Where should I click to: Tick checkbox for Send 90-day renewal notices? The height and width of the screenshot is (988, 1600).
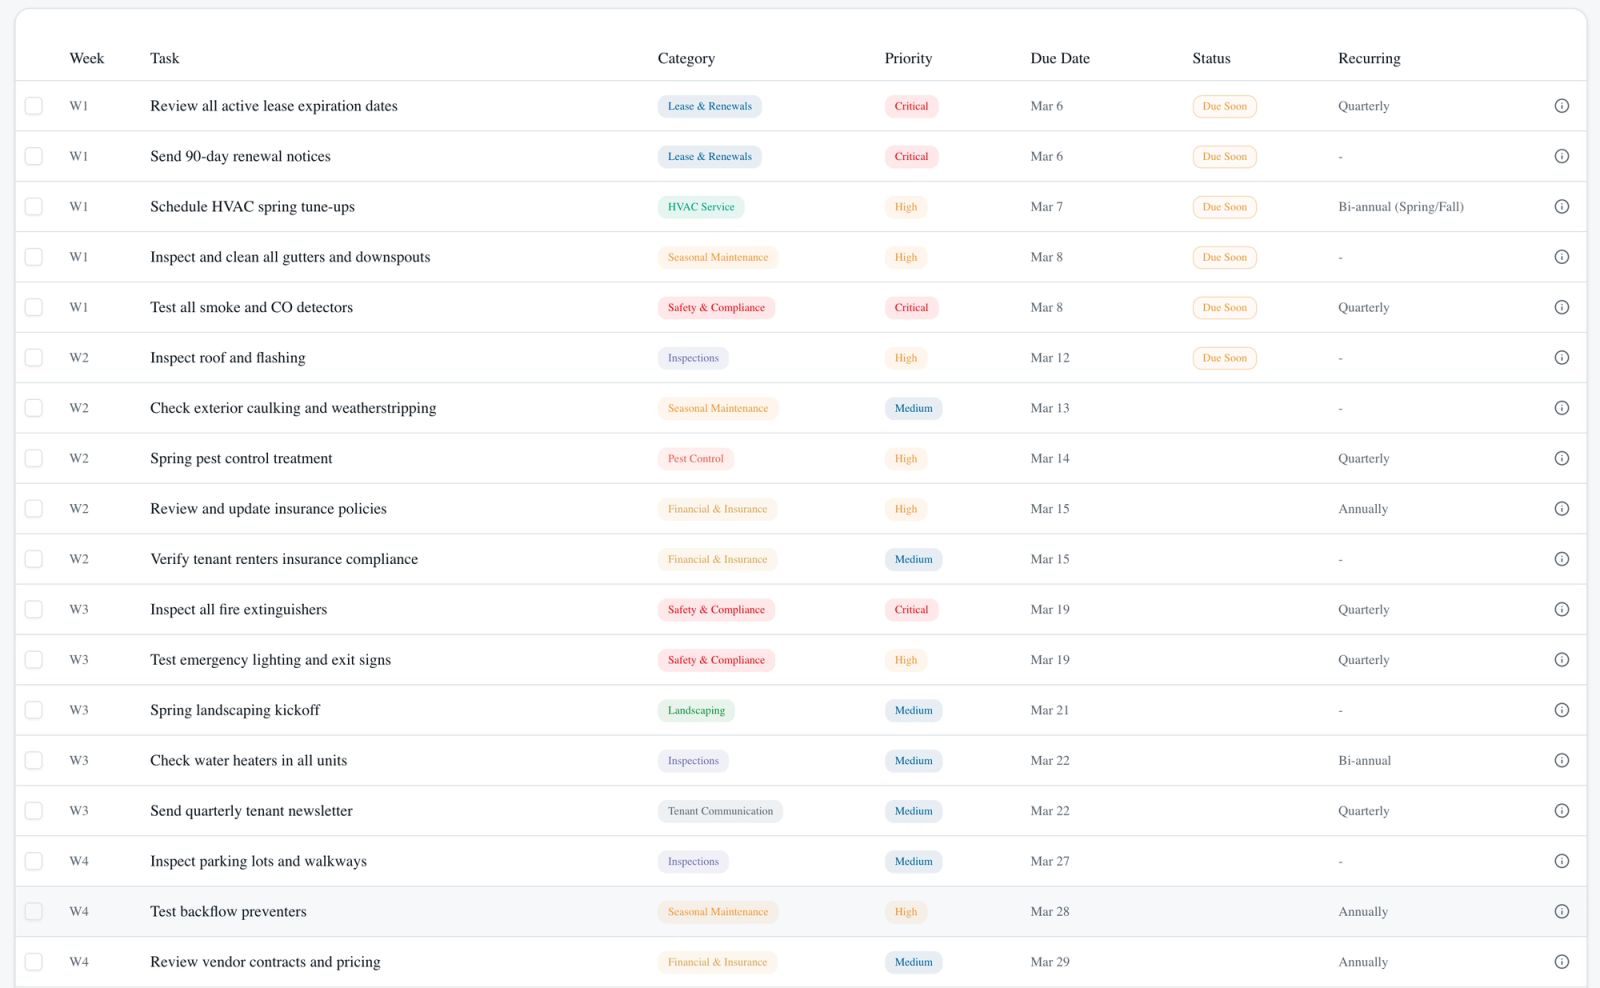[34, 156]
